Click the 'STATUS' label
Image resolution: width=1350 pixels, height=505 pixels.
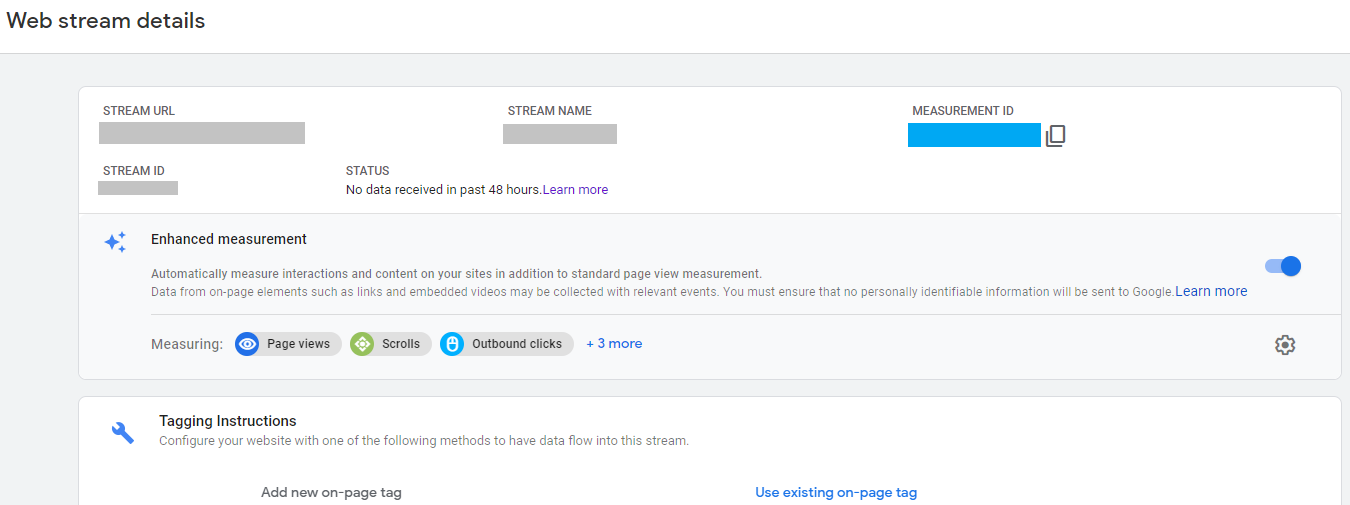pyautogui.click(x=368, y=171)
